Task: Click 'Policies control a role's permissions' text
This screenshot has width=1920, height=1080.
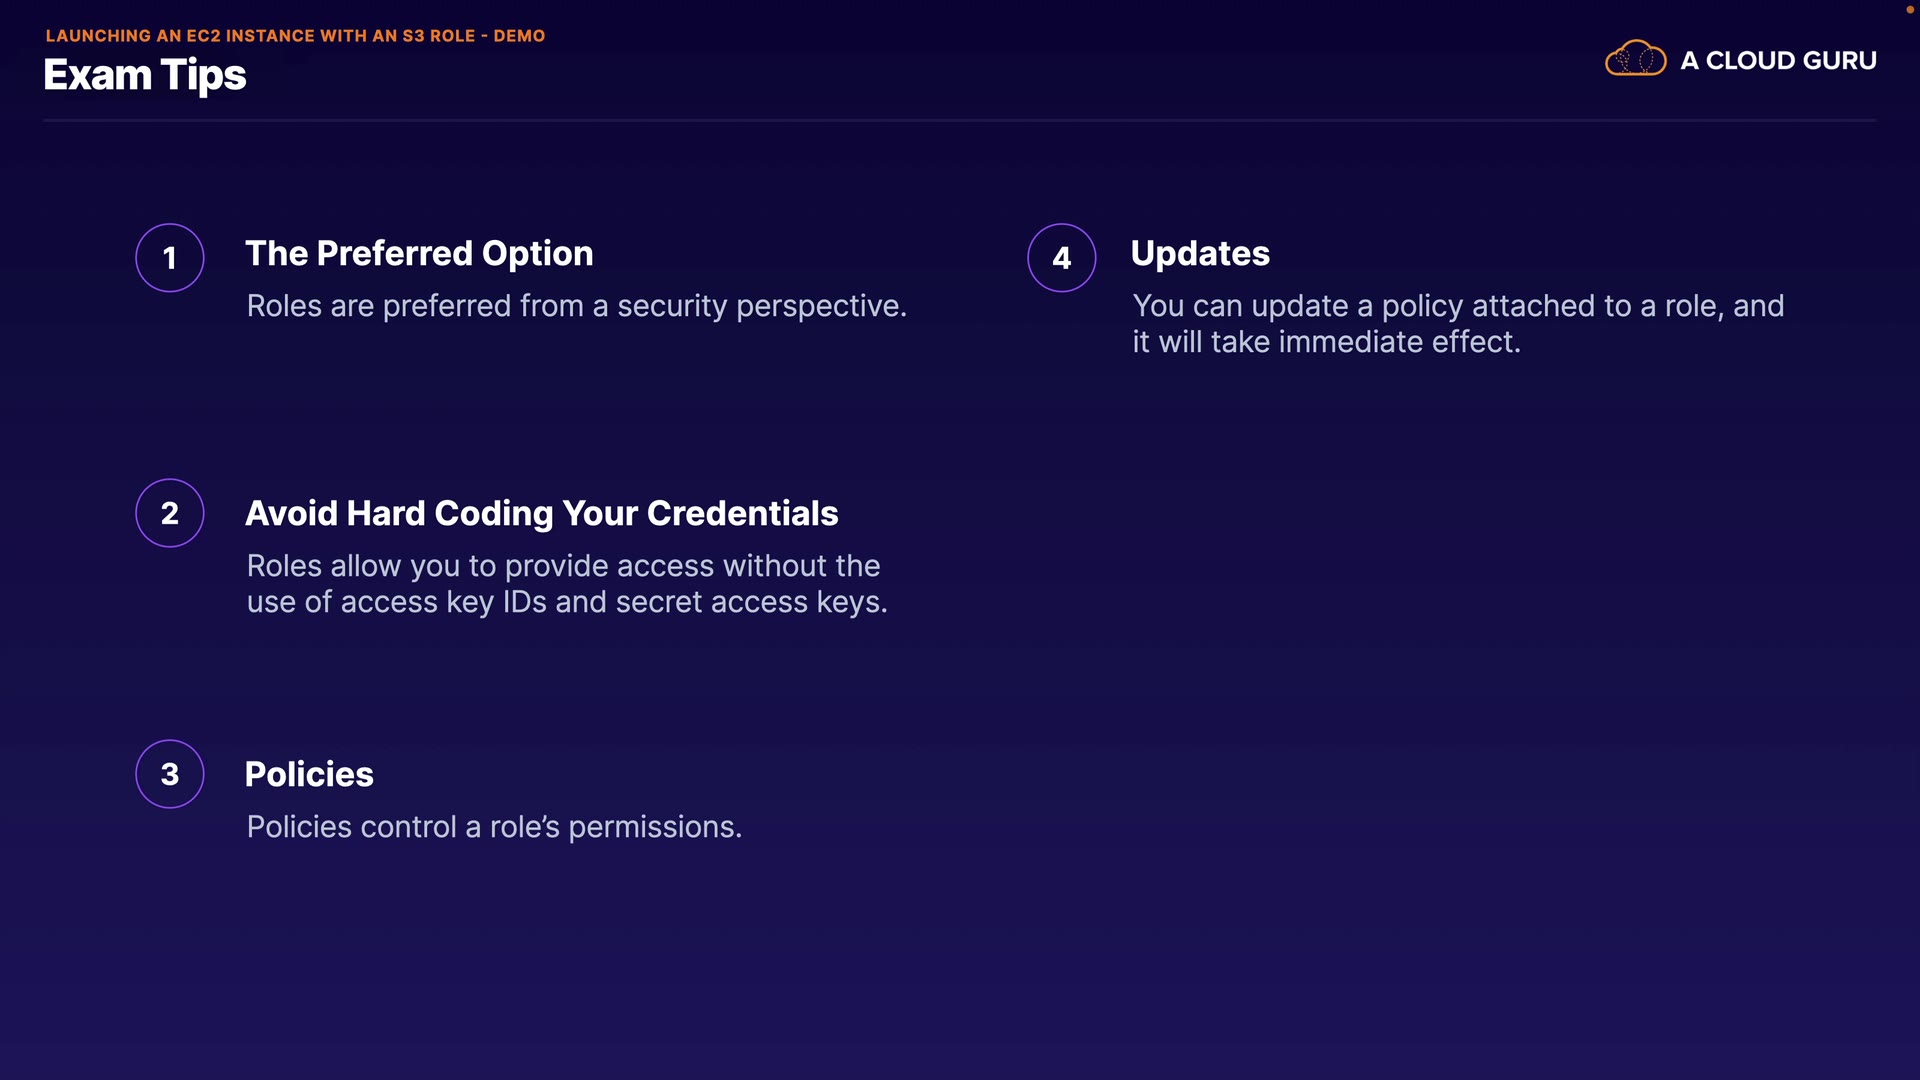Action: coord(494,827)
